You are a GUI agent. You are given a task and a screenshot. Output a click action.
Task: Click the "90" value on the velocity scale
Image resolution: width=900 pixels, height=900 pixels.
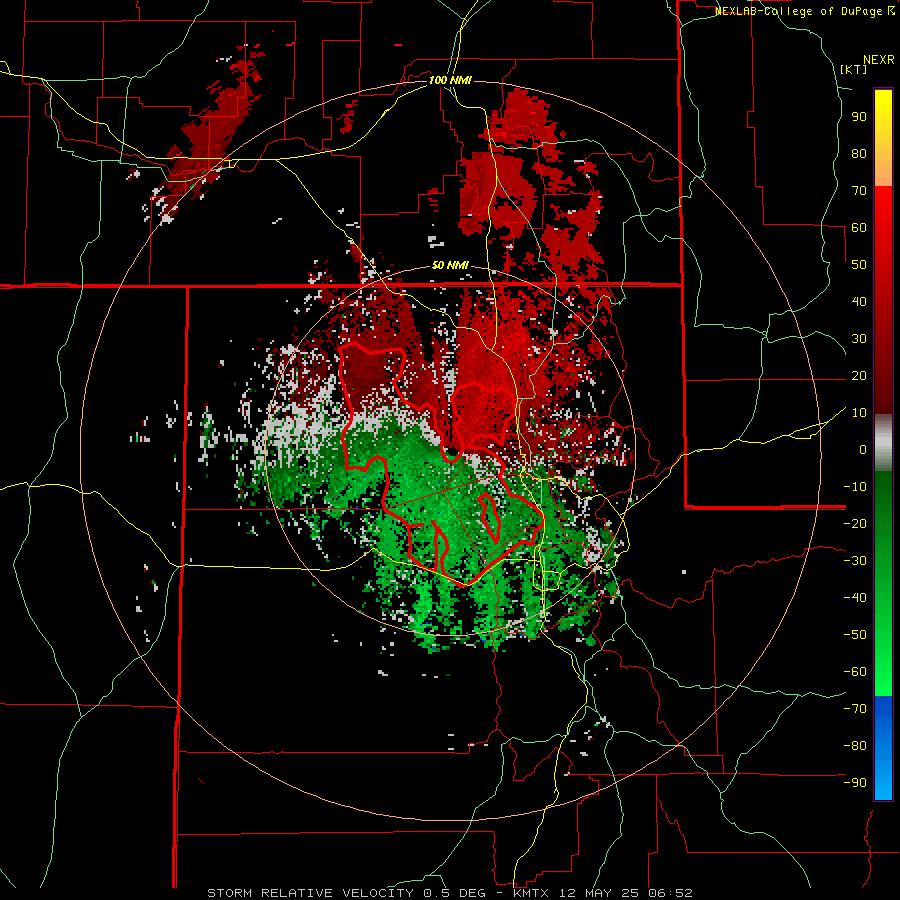(859, 117)
